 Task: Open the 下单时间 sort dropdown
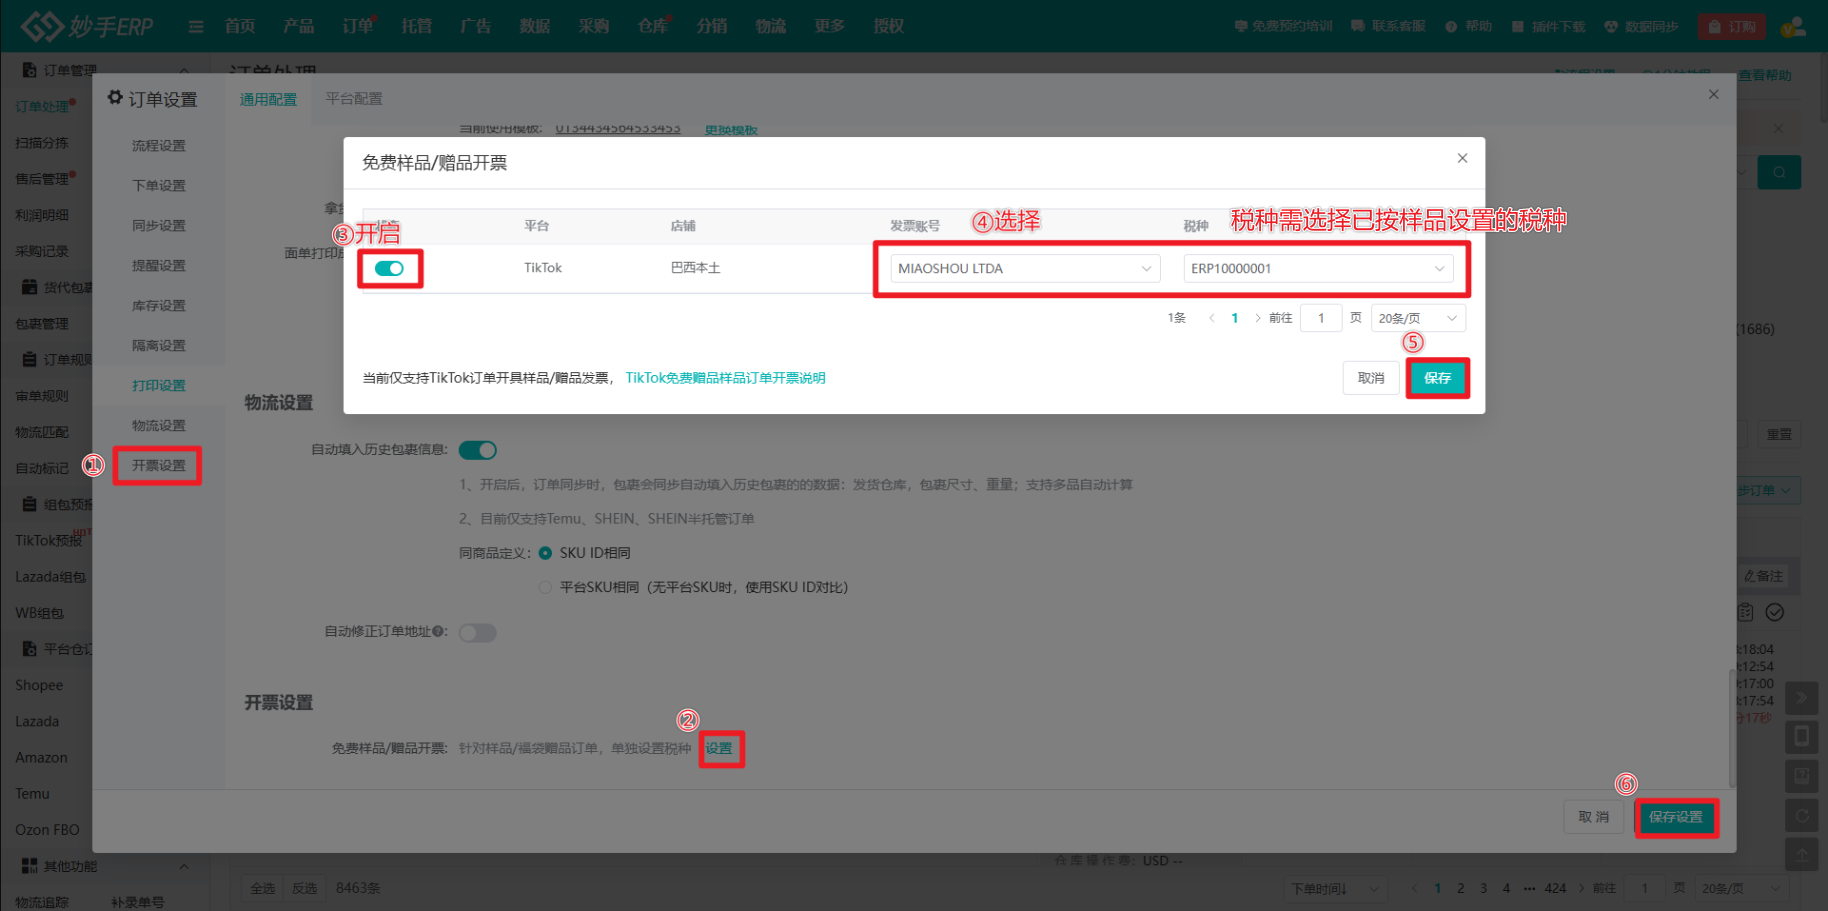[x=1335, y=888]
